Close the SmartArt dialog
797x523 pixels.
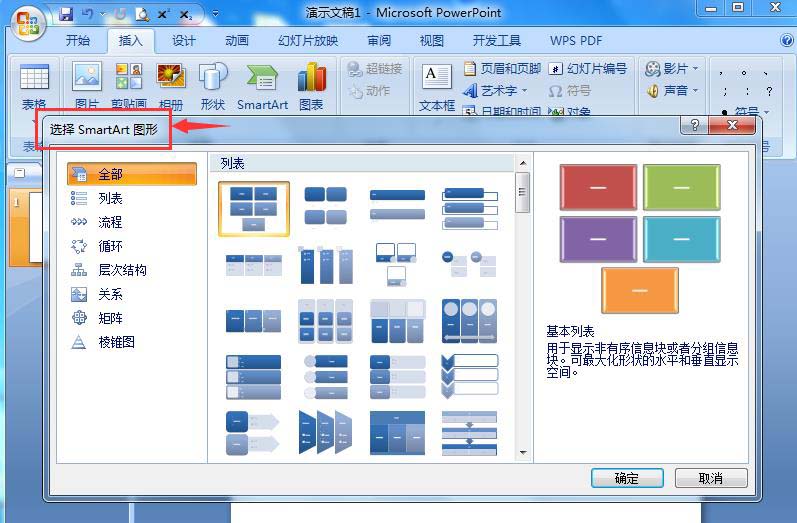(x=732, y=125)
